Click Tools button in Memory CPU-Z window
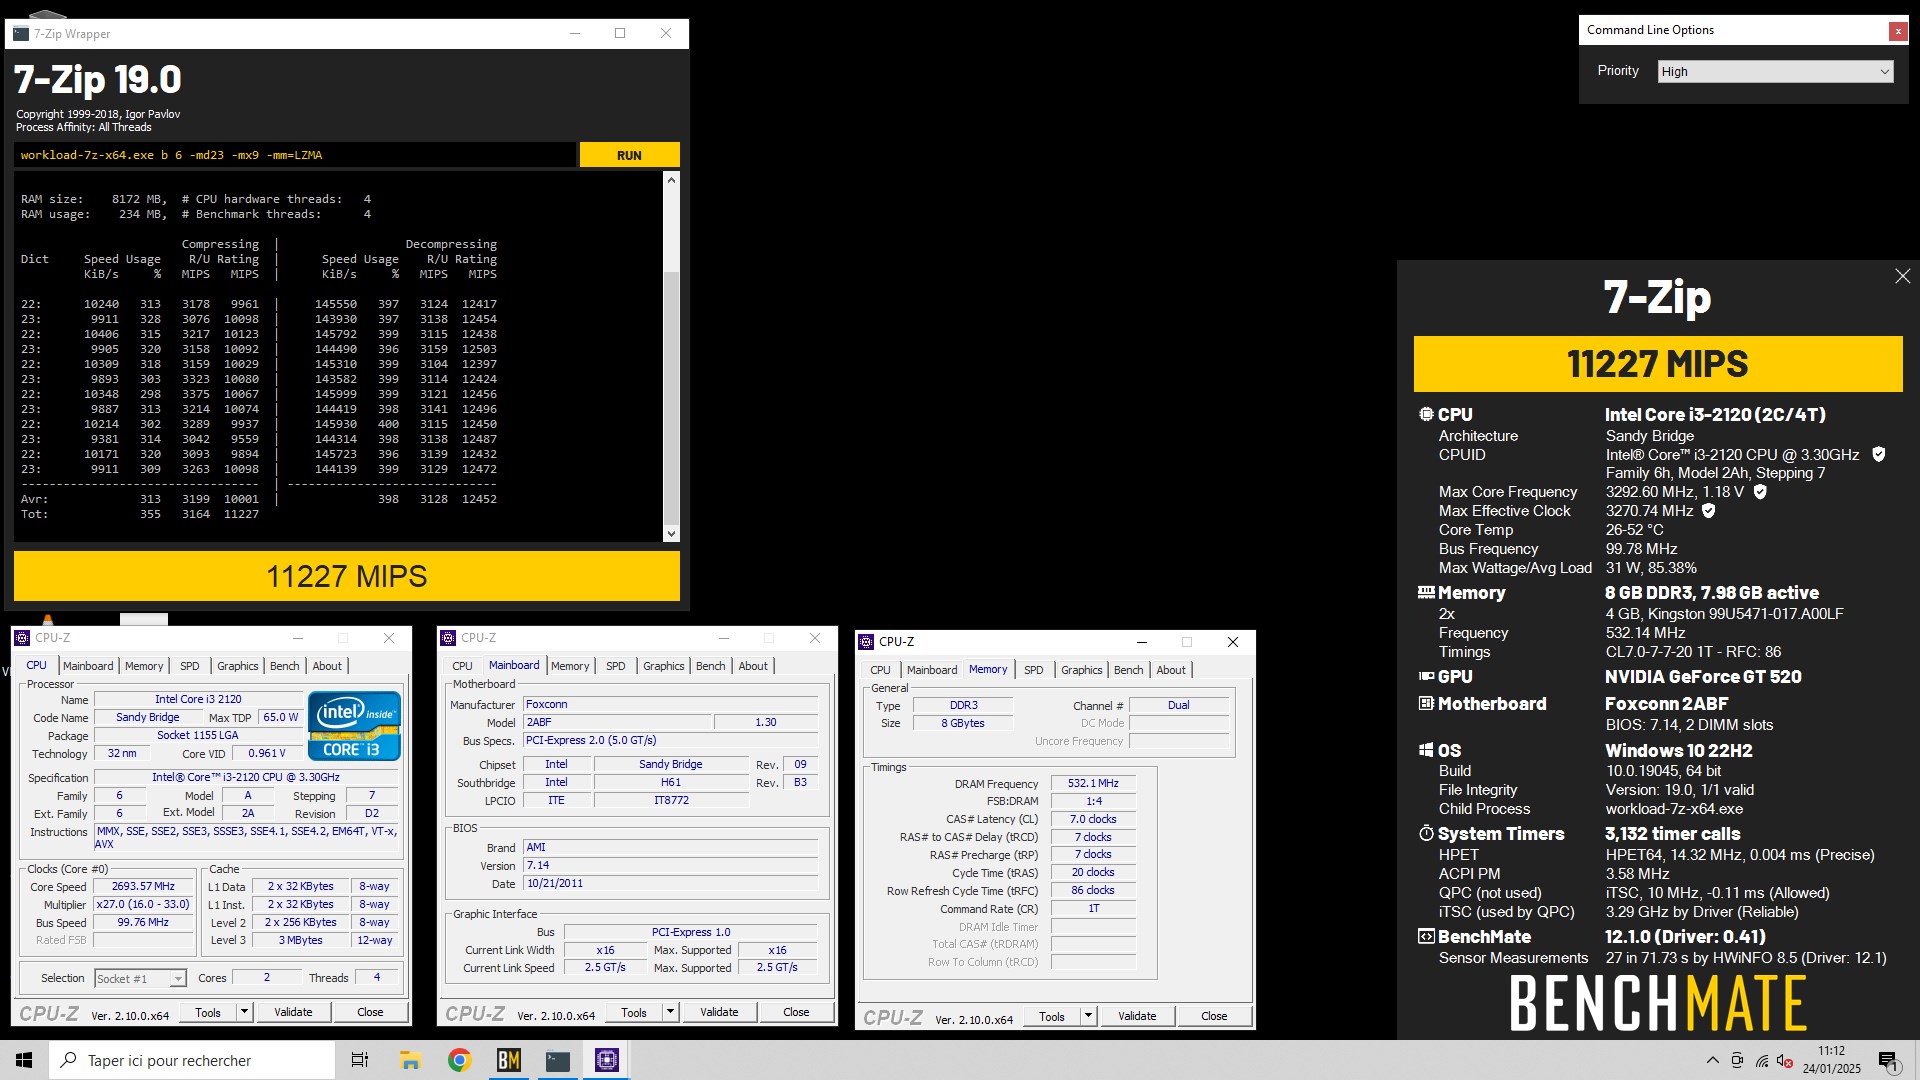 click(1052, 1017)
